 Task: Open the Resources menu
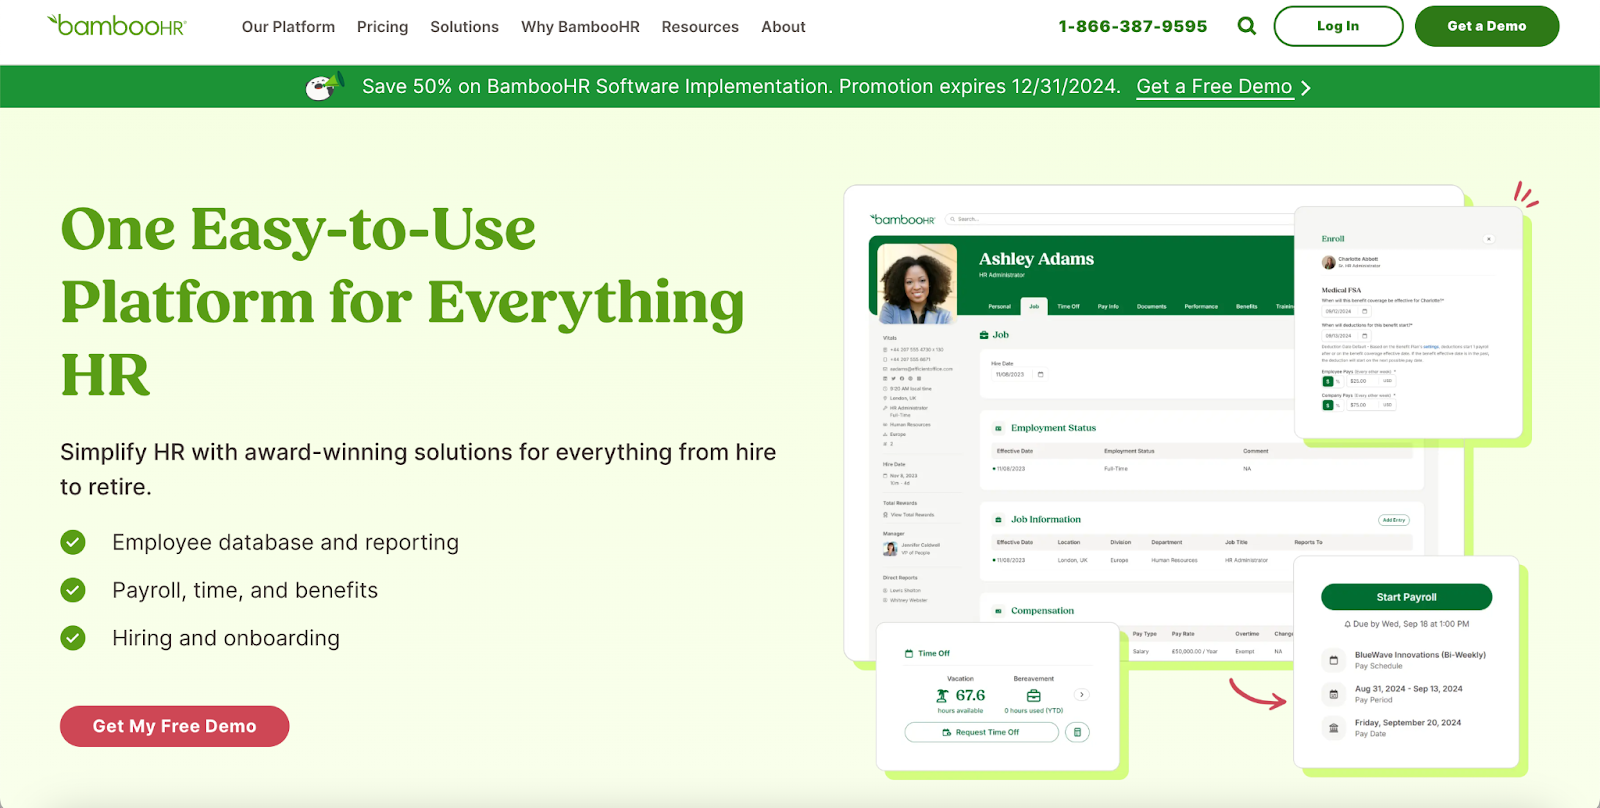(x=700, y=27)
